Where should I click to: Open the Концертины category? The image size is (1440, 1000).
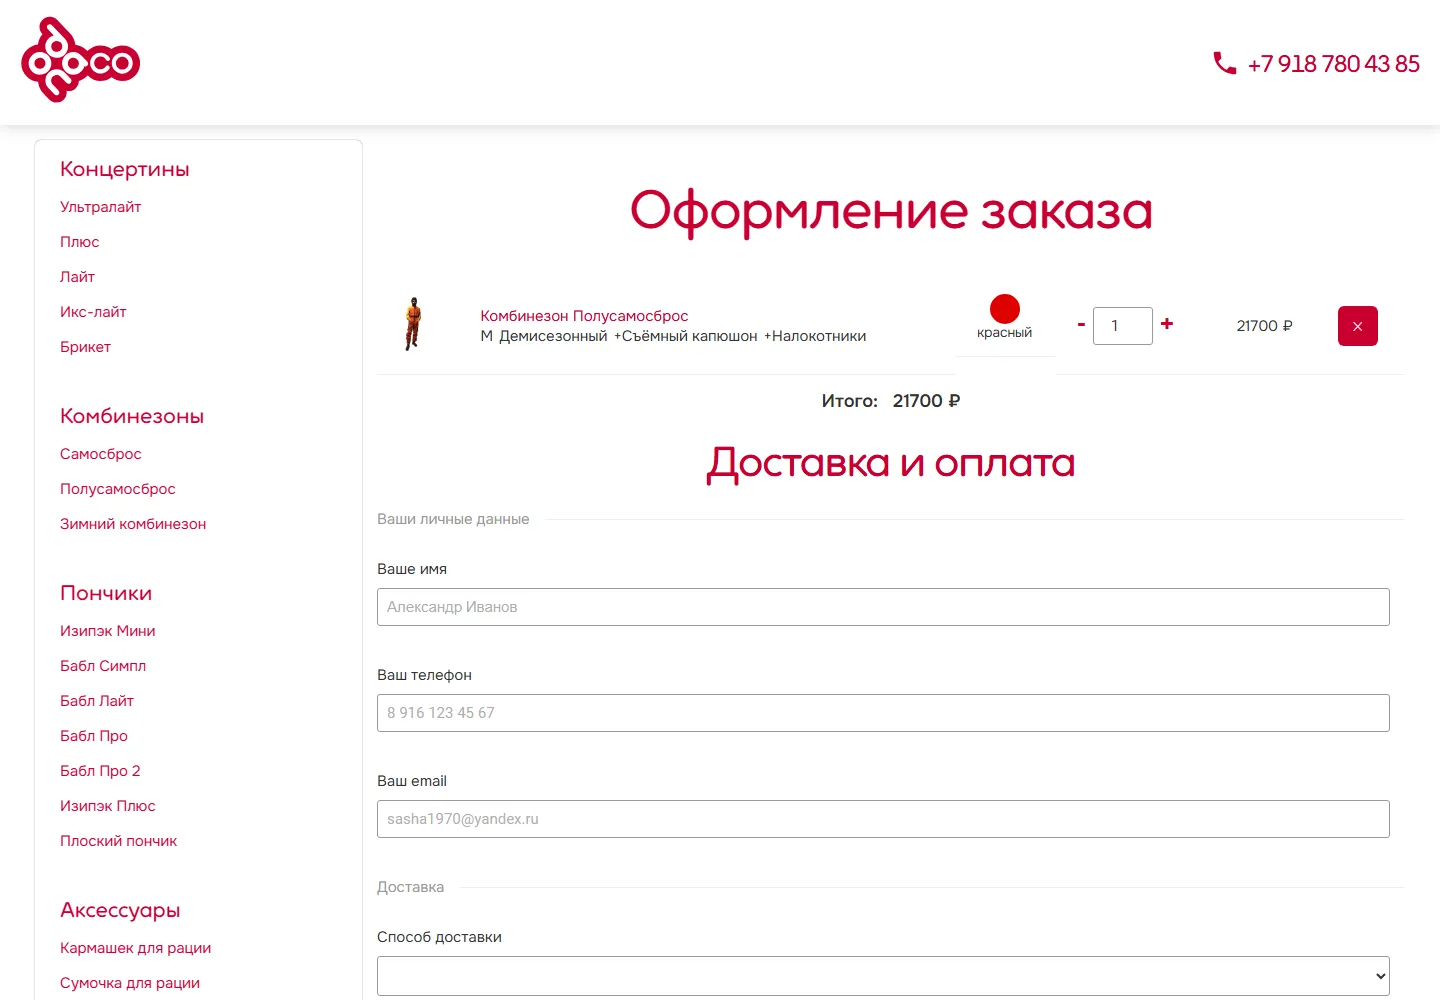[125, 169]
